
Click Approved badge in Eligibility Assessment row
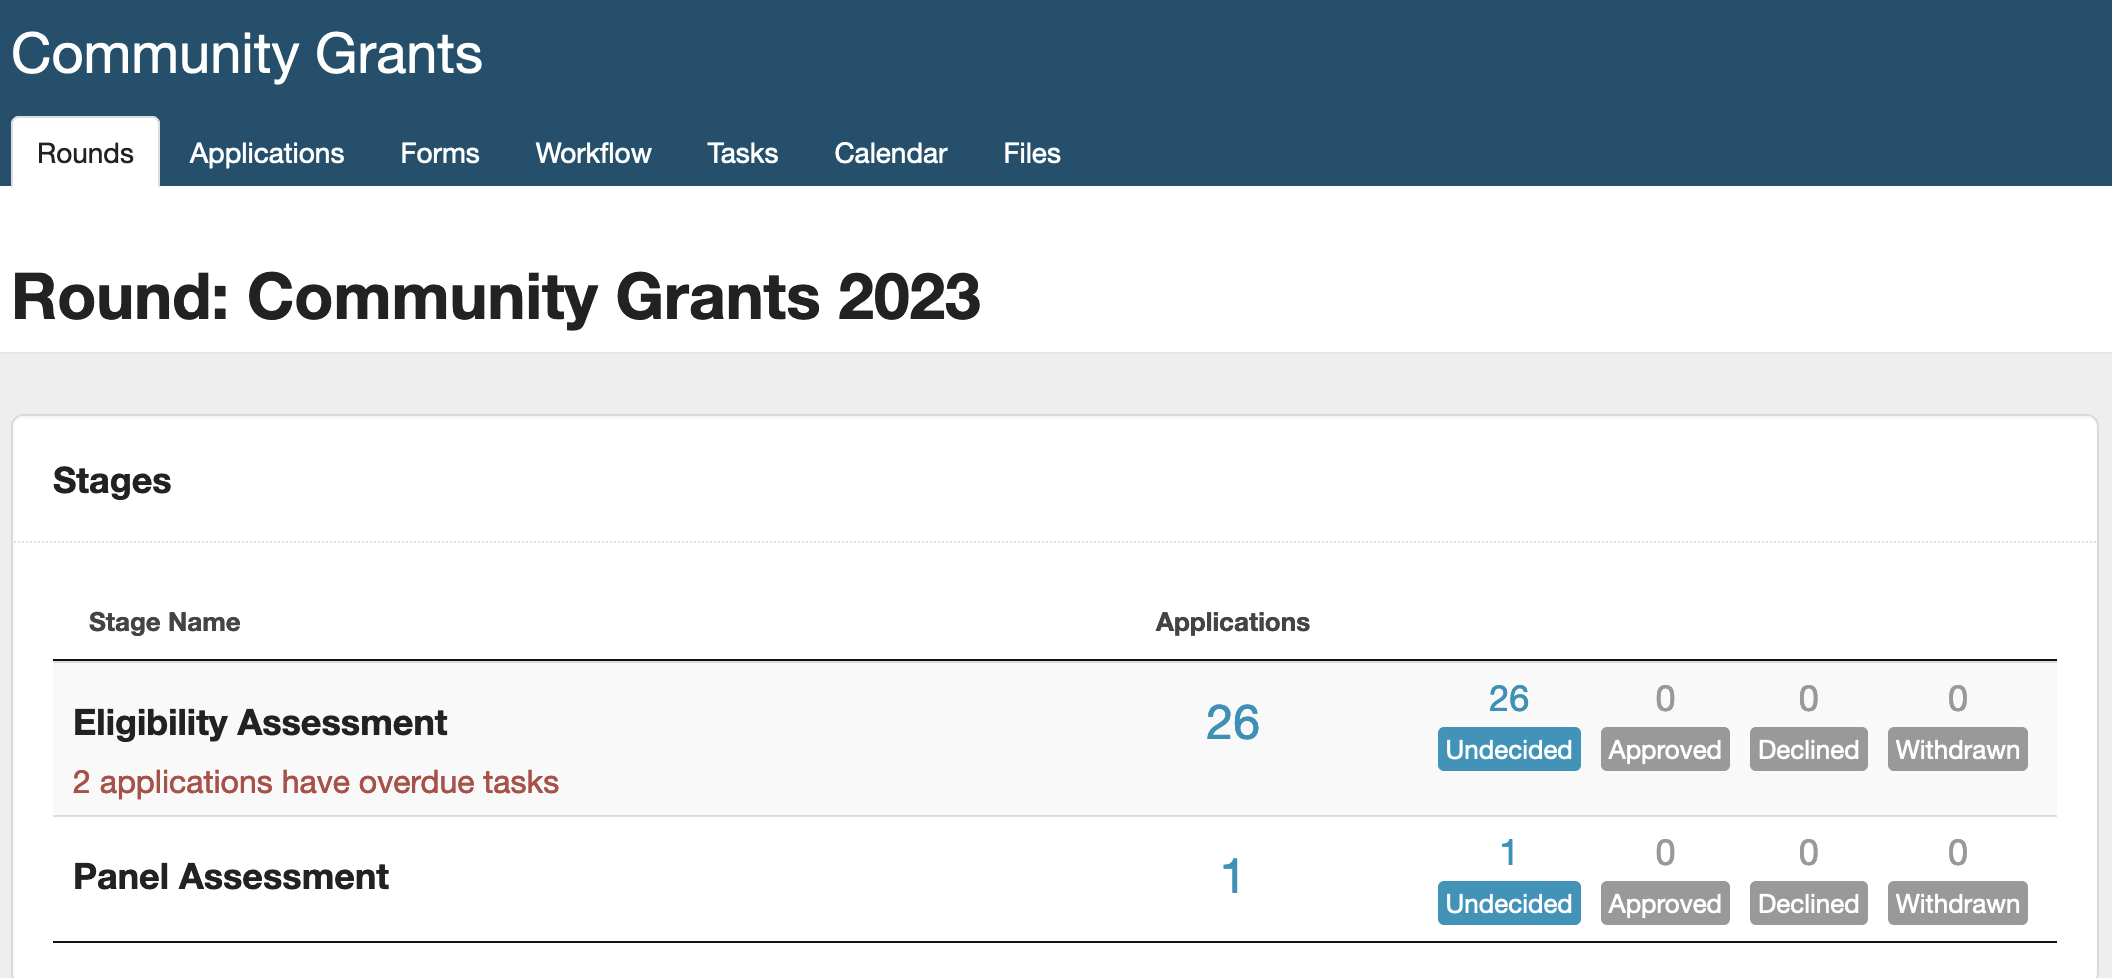tap(1664, 749)
